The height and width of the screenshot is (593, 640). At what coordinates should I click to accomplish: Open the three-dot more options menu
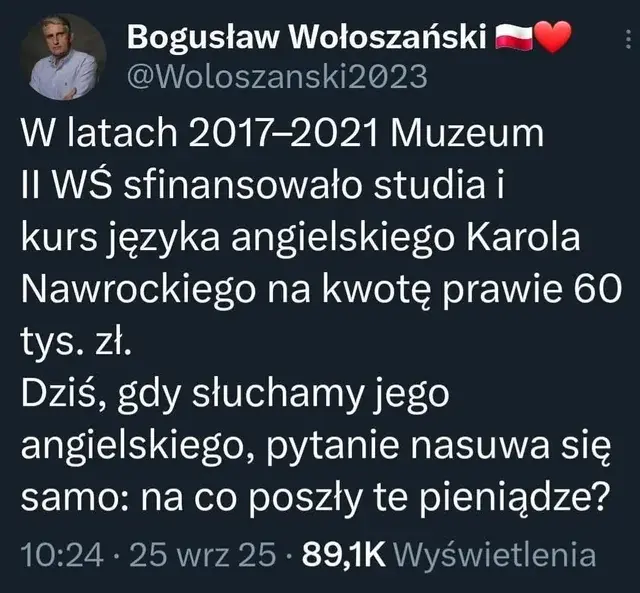[x=627, y=39]
